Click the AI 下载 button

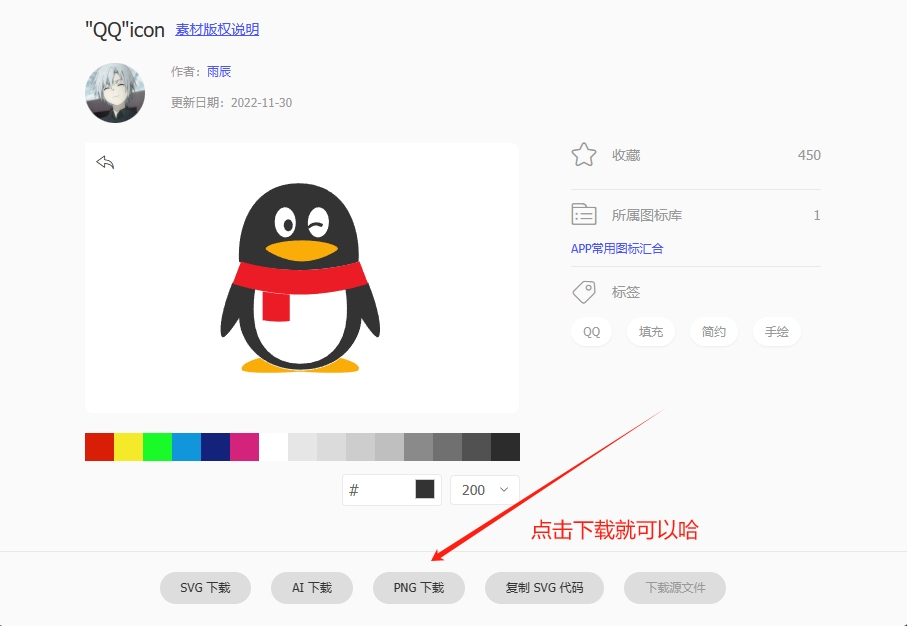(312, 588)
